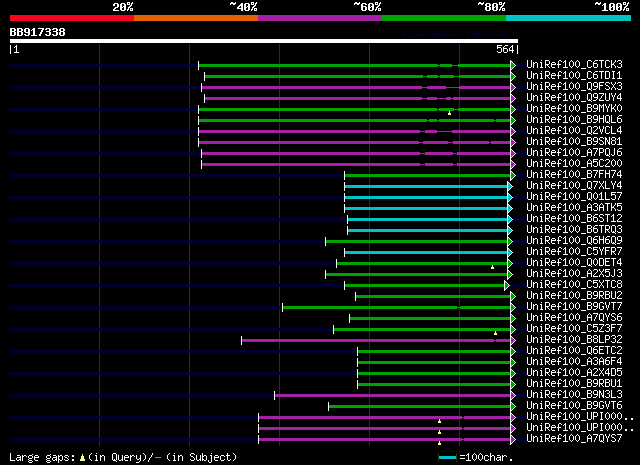Click the cyan arrowhead ending Q01L57 alignment
Viewport: 640px width, 465px height.
(510, 198)
